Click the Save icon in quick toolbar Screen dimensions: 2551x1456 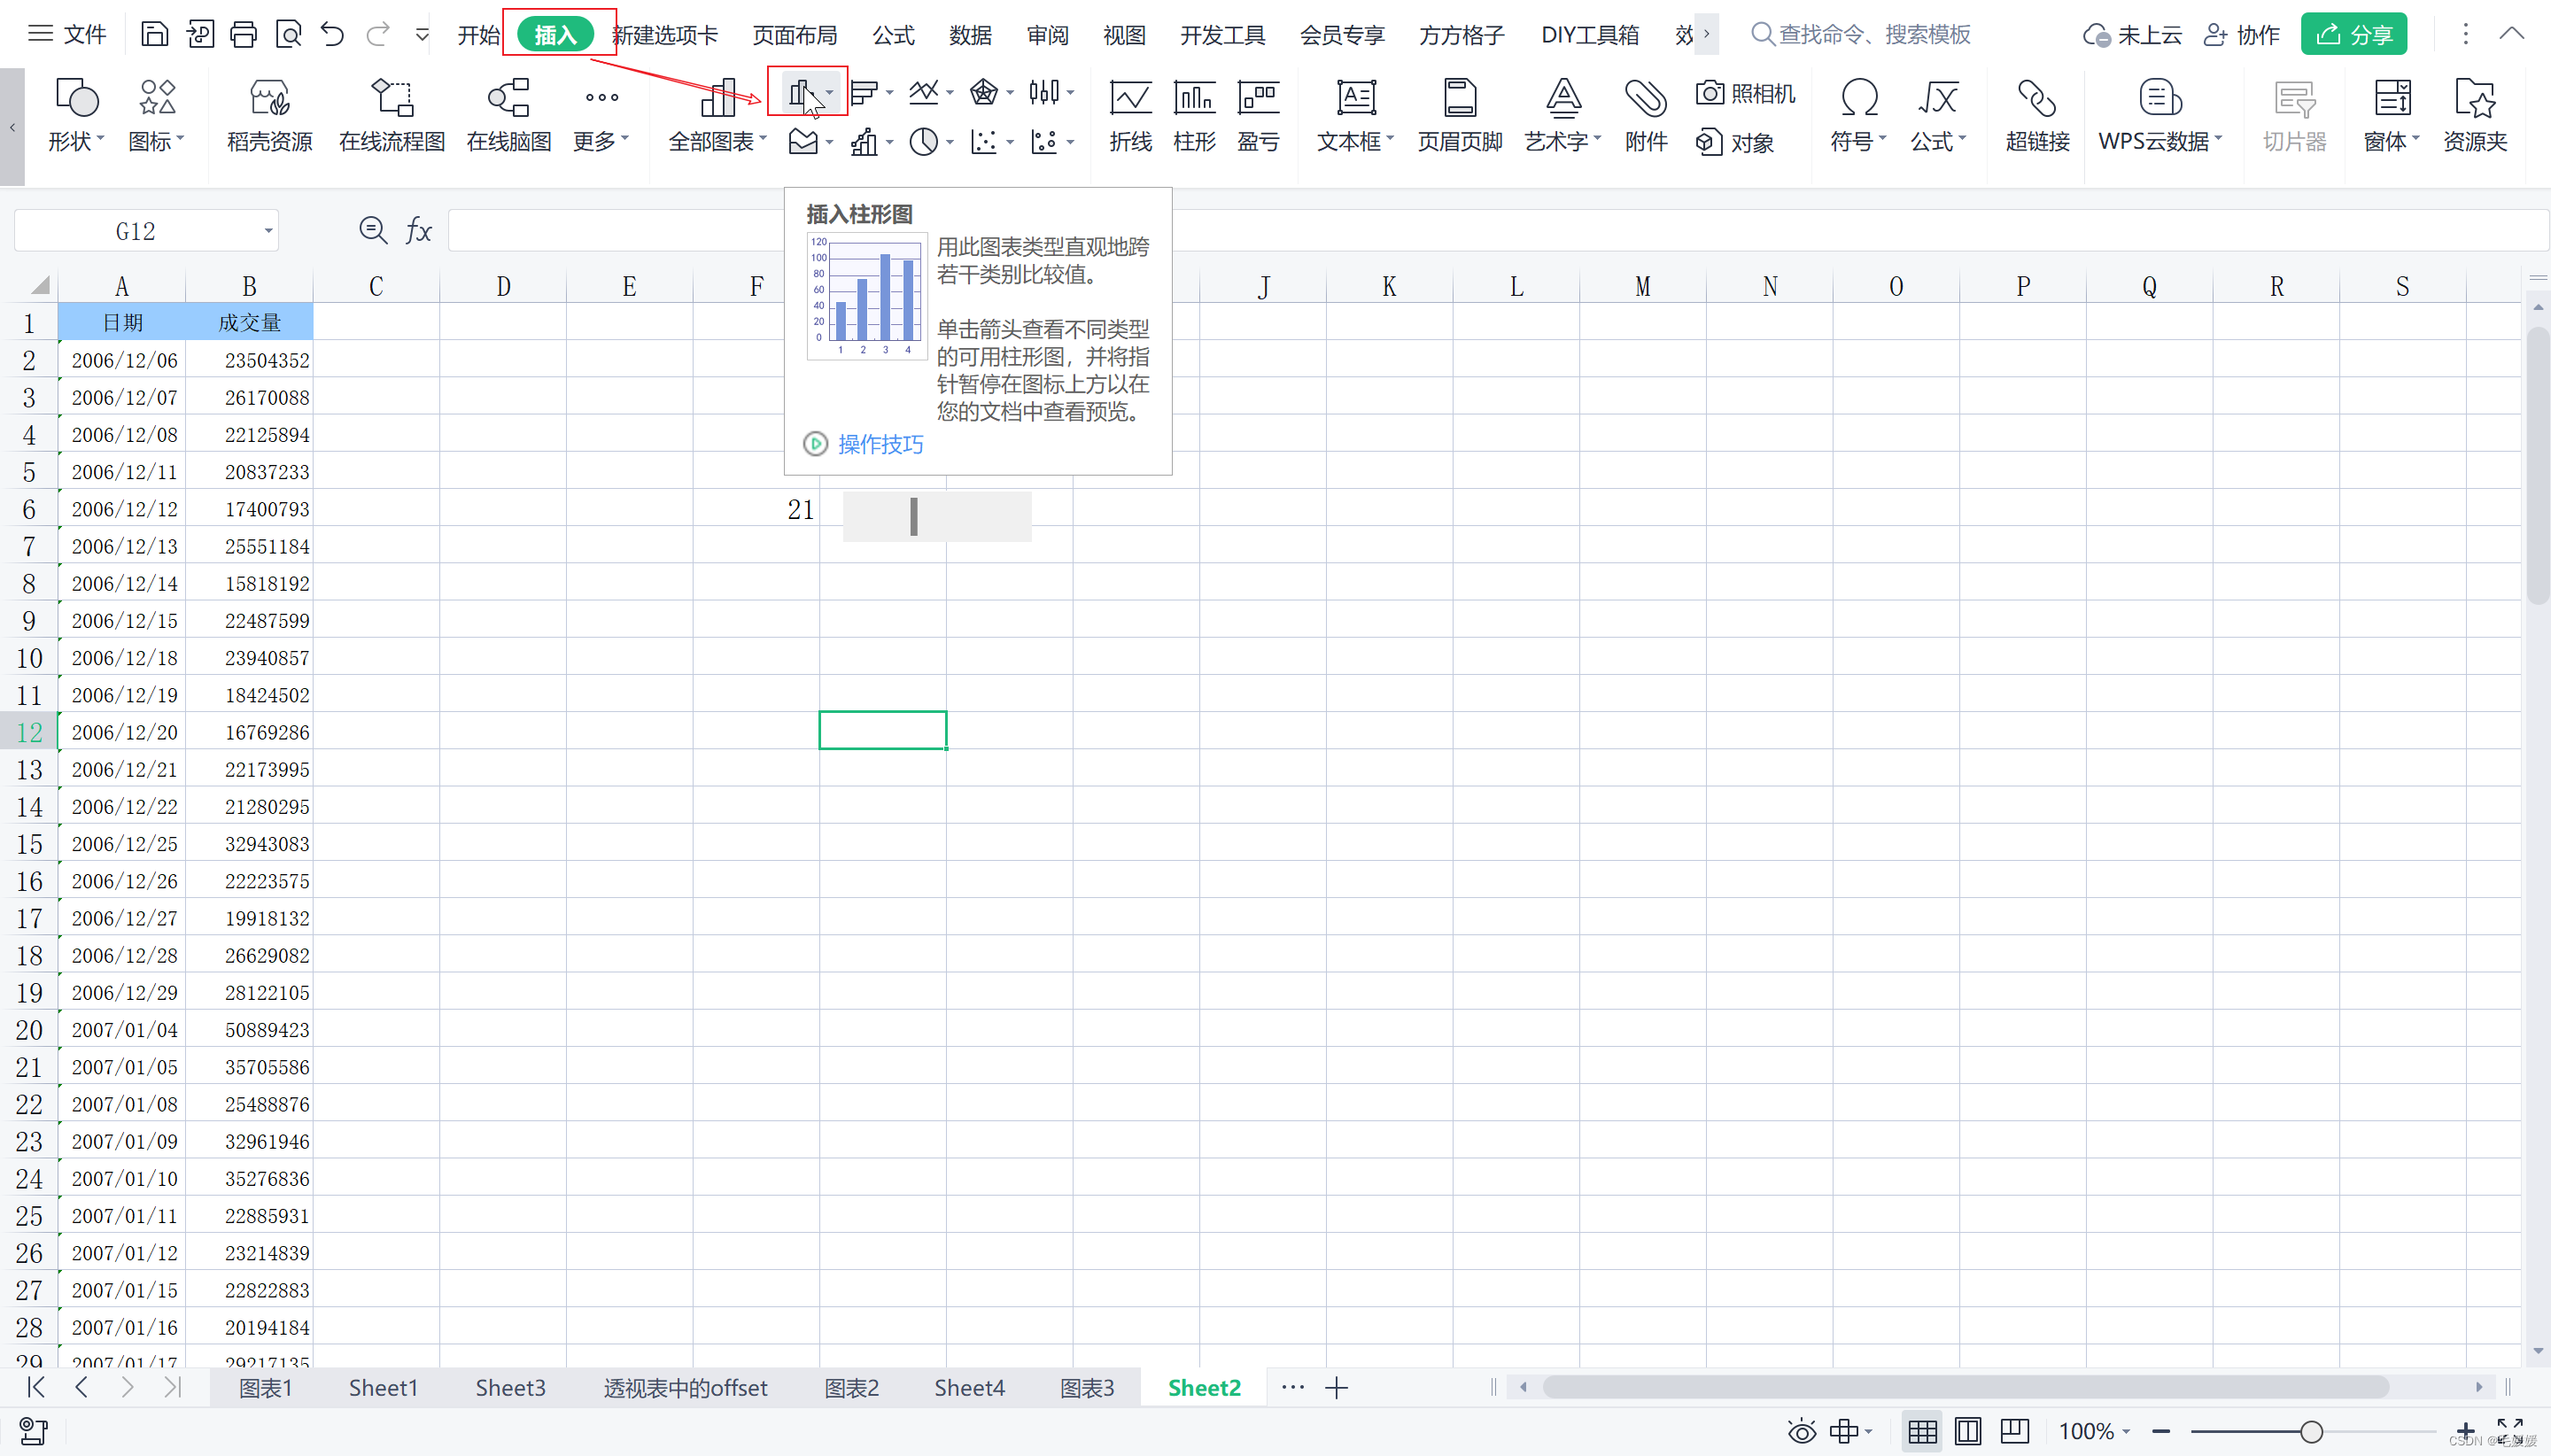coord(154,35)
